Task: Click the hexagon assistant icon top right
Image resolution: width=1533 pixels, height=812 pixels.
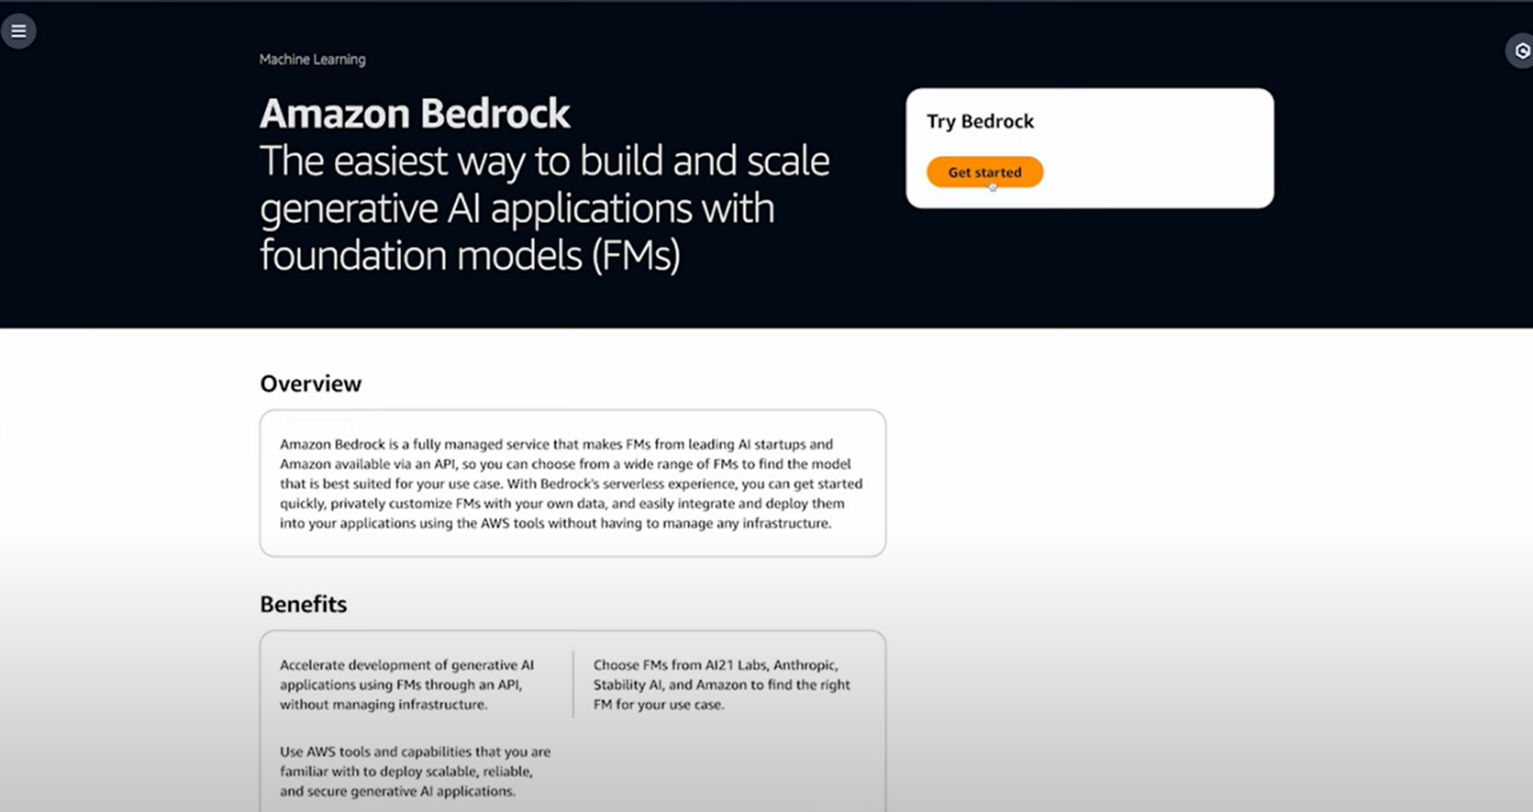Action: [1521, 51]
